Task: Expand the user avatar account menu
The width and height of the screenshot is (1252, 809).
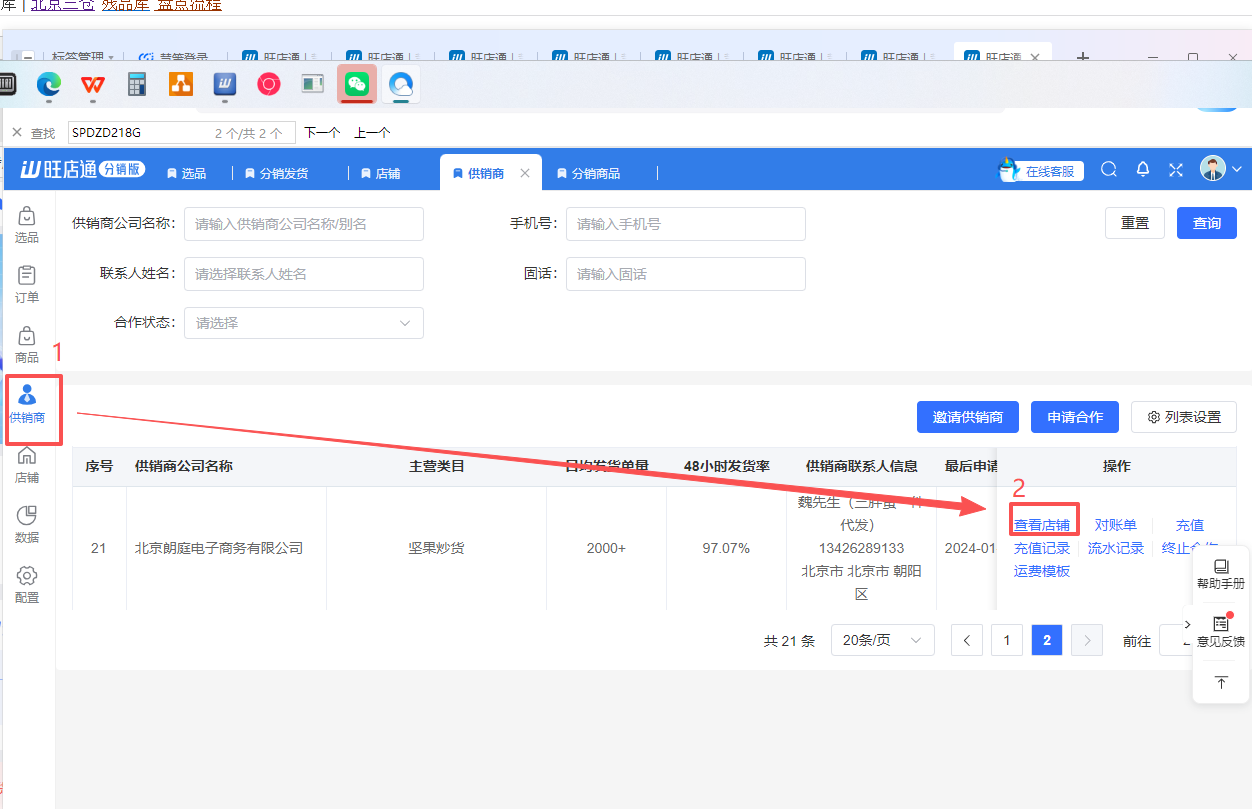Action: (1221, 169)
